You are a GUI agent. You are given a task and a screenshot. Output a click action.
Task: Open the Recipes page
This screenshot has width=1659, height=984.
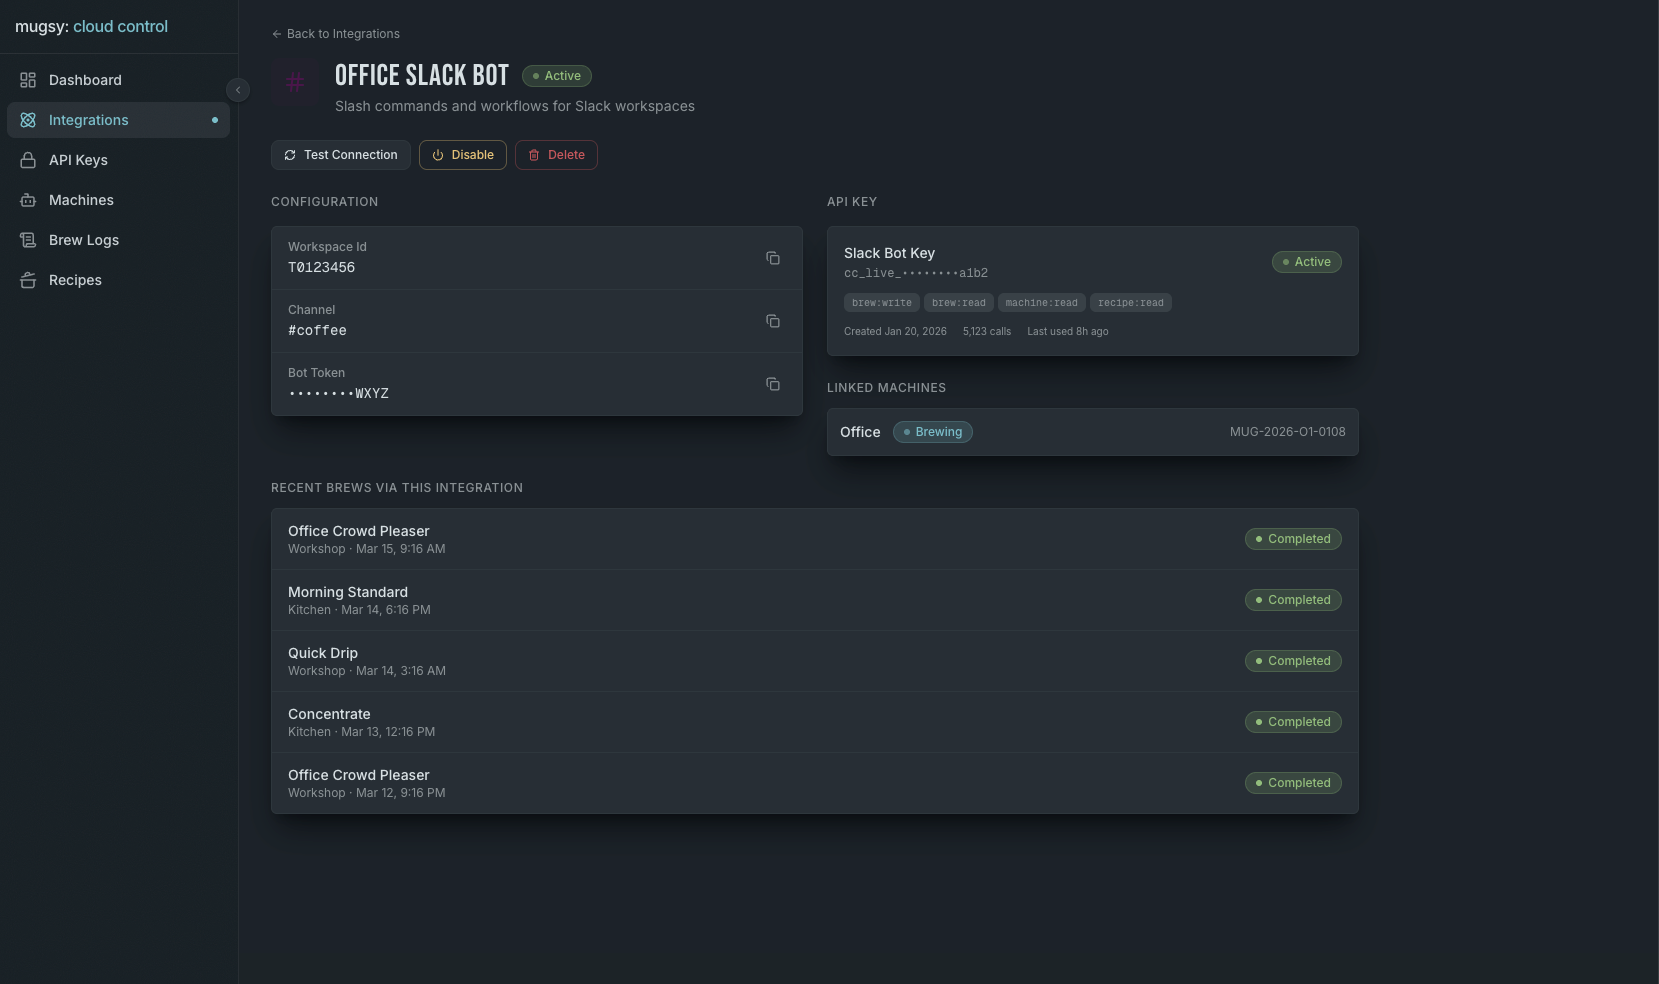pyautogui.click(x=118, y=280)
